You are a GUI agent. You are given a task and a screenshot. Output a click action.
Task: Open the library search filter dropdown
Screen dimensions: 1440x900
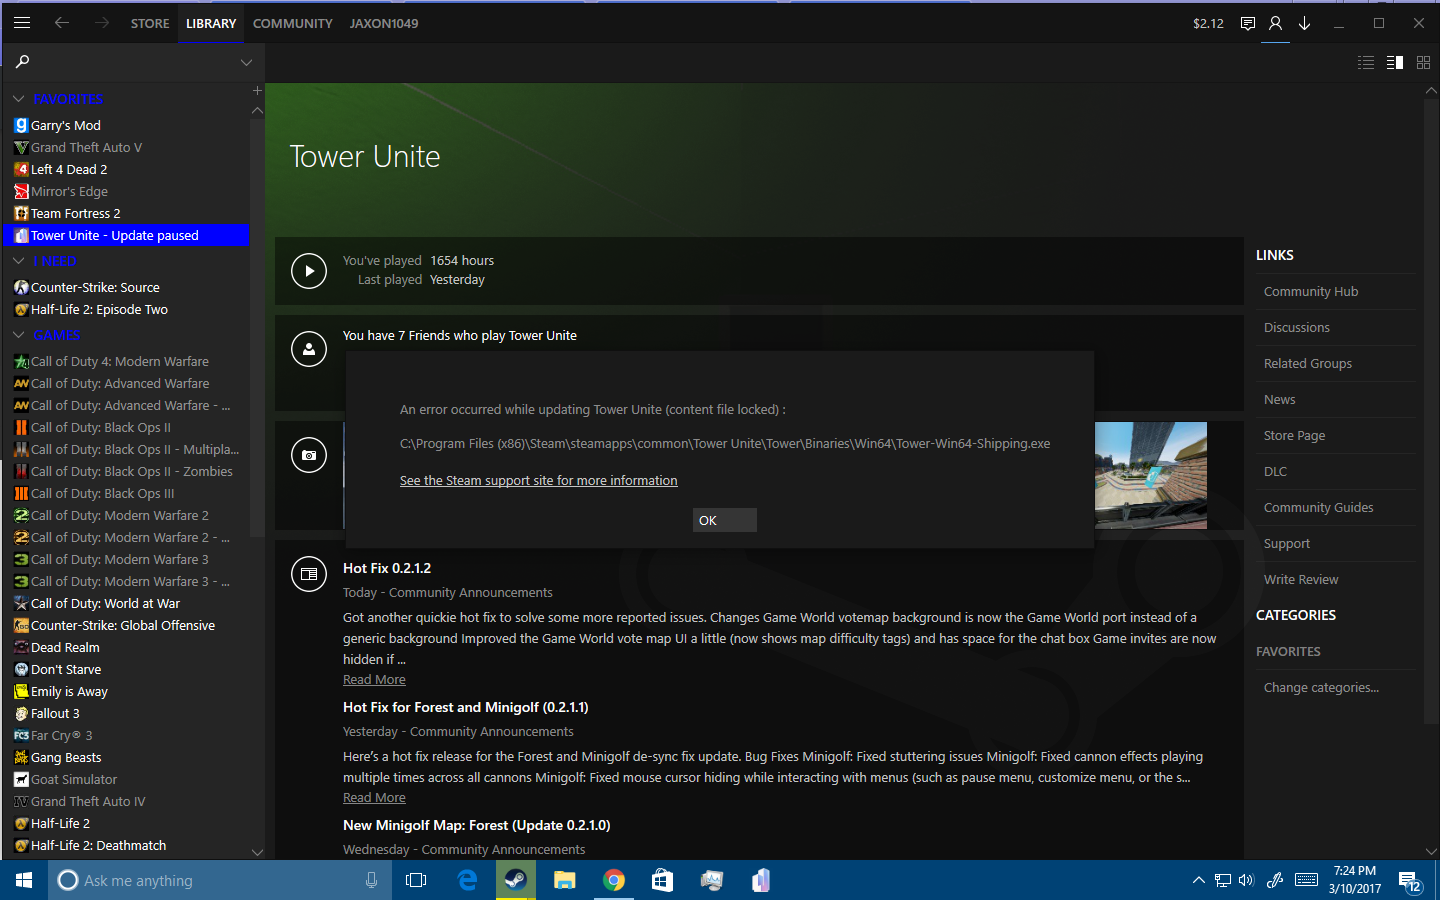[246, 62]
